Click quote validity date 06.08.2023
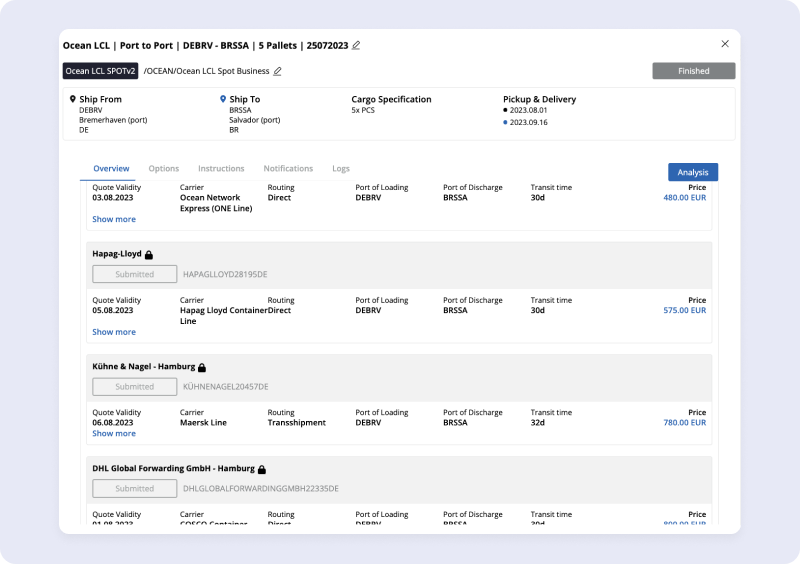This screenshot has width=800, height=564. coord(113,423)
